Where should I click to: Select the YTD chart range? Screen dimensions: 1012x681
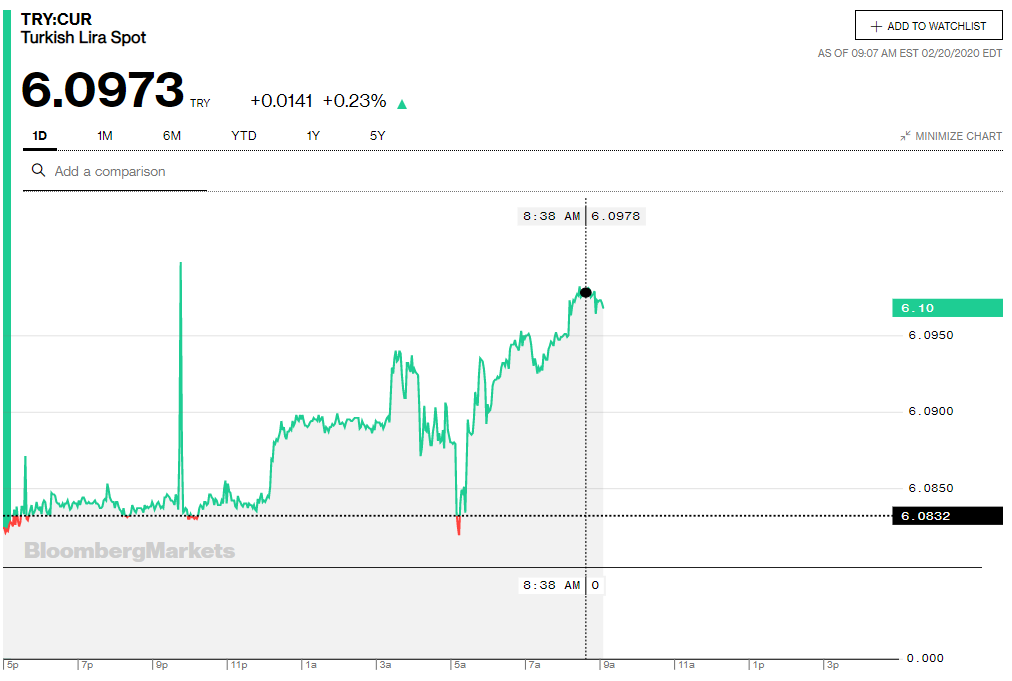tap(244, 135)
